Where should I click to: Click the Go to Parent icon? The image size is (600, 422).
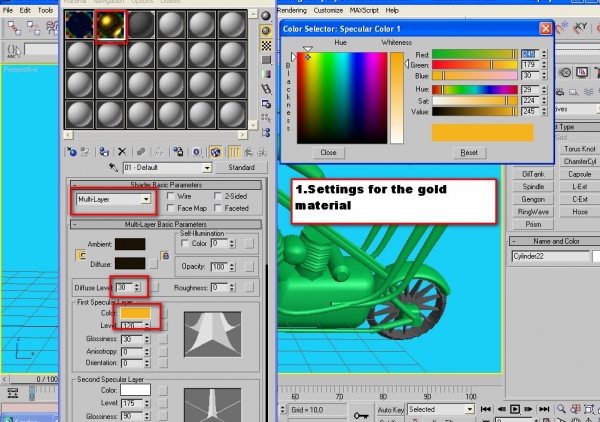(x=249, y=152)
